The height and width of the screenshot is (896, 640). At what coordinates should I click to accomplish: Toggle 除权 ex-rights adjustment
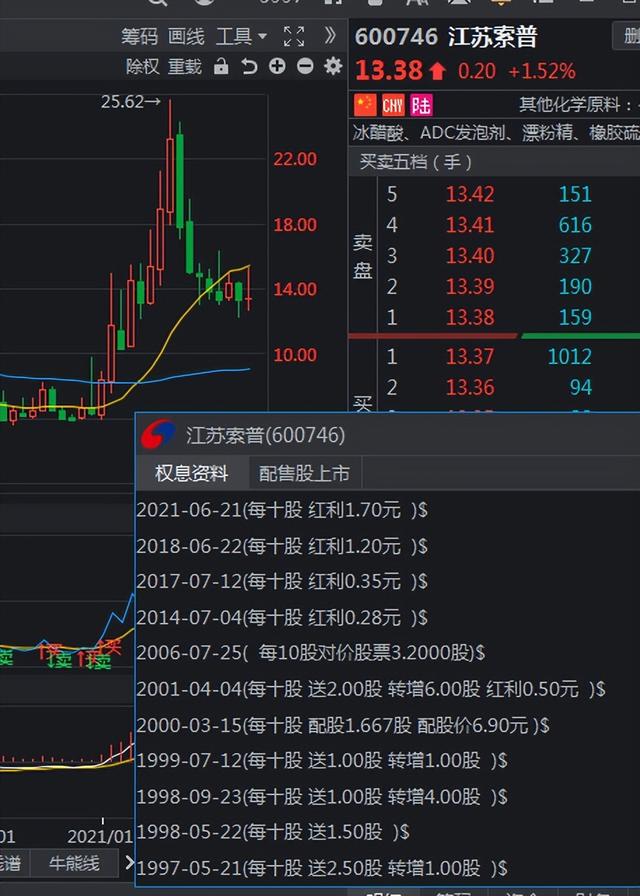[142, 67]
